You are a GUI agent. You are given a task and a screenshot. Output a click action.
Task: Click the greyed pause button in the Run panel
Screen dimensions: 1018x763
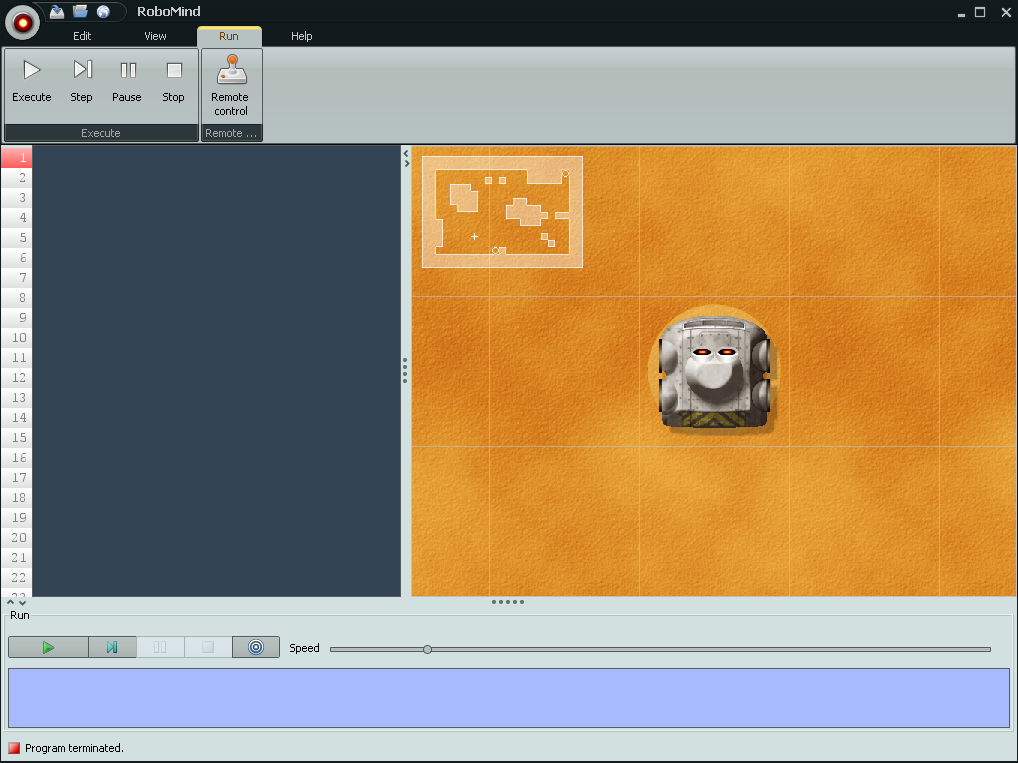click(x=160, y=647)
